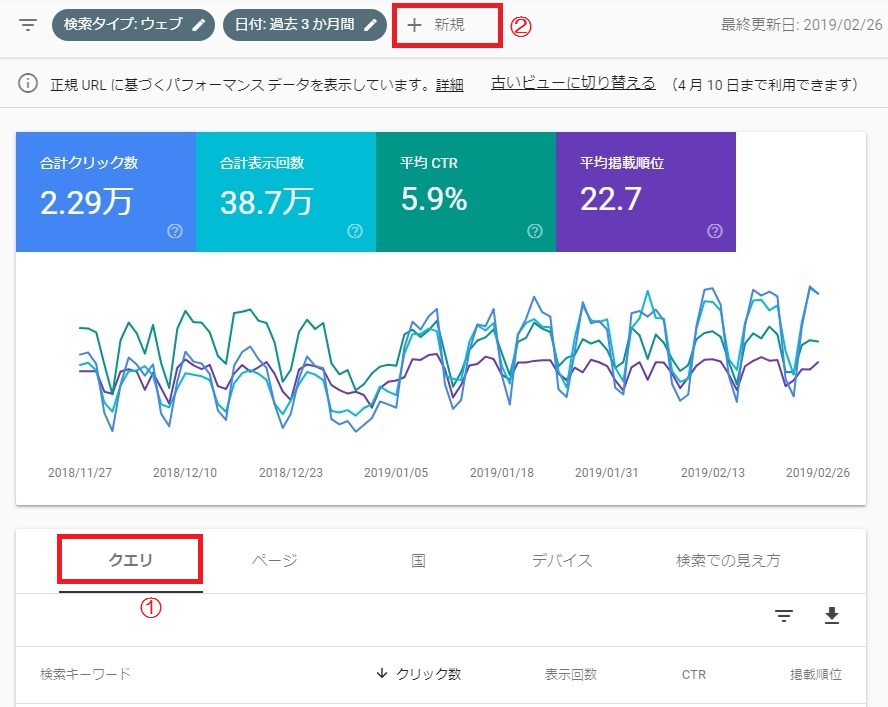Click the info icon beside the 正規 URL notice
The height and width of the screenshot is (707, 888).
(x=29, y=85)
